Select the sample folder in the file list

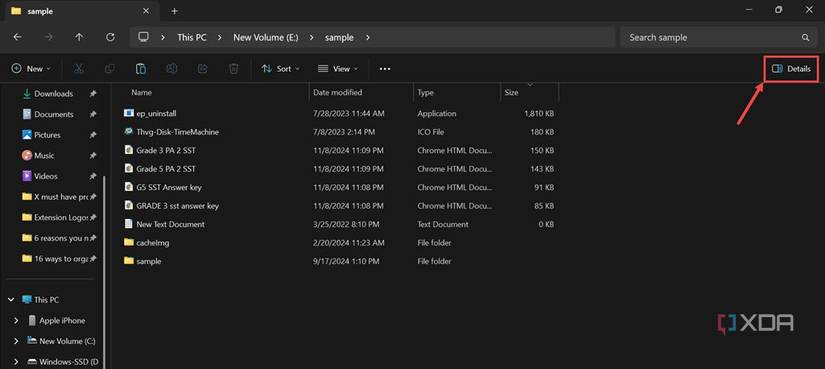[x=149, y=261]
